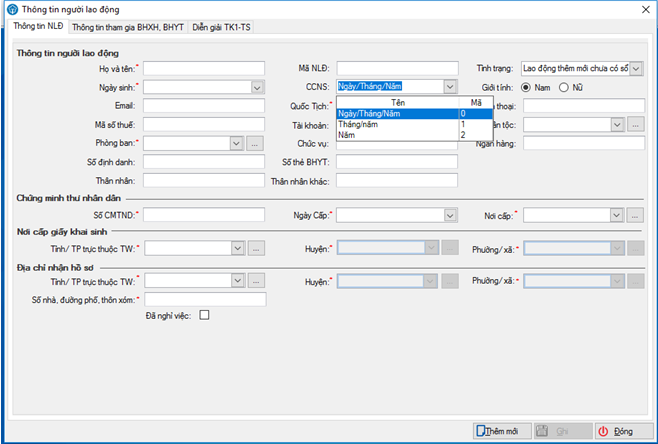Click the application icon in title bar

[x=10, y=8]
